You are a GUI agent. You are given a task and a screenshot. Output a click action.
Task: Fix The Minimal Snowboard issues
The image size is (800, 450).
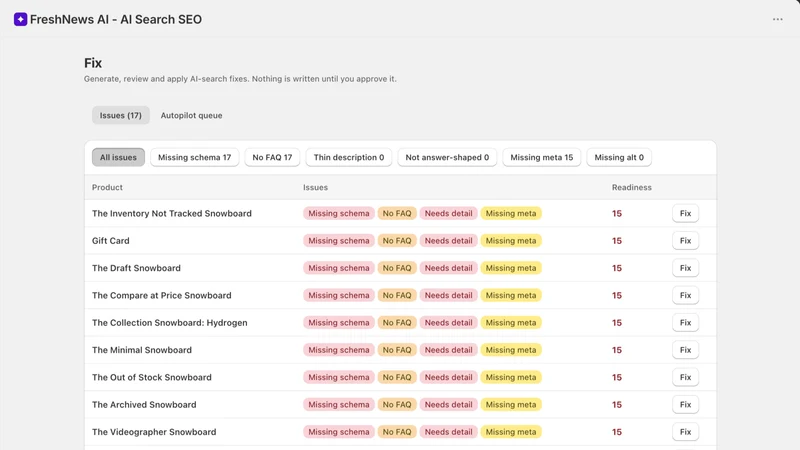[x=685, y=350]
